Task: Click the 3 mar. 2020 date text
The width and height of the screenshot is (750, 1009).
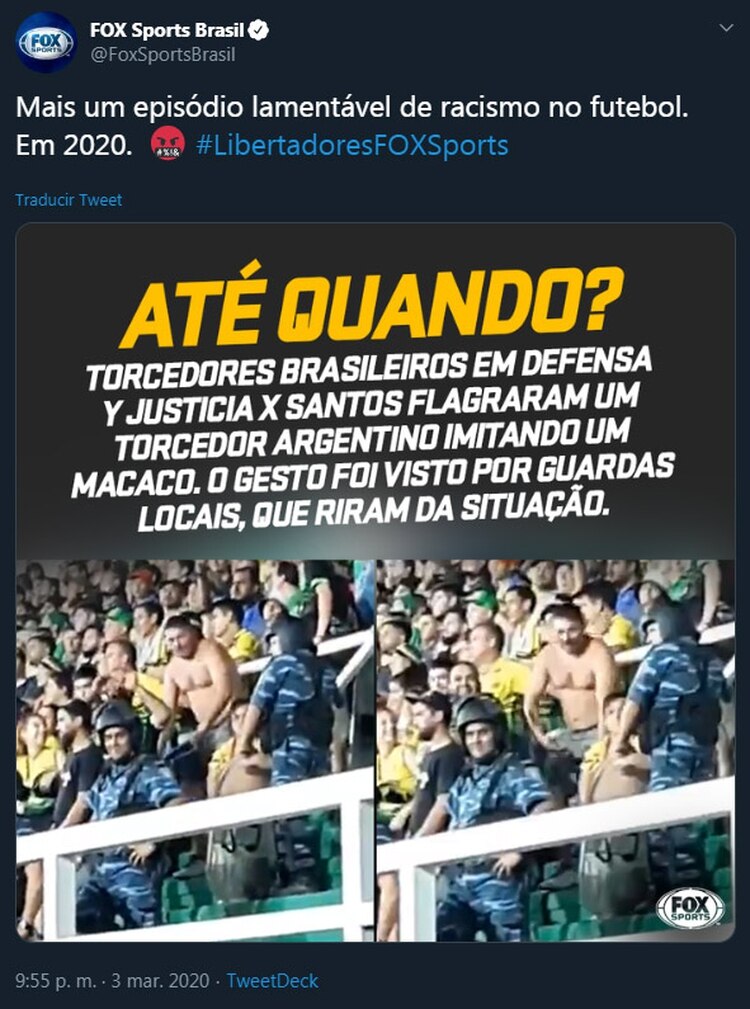Action: (160, 981)
